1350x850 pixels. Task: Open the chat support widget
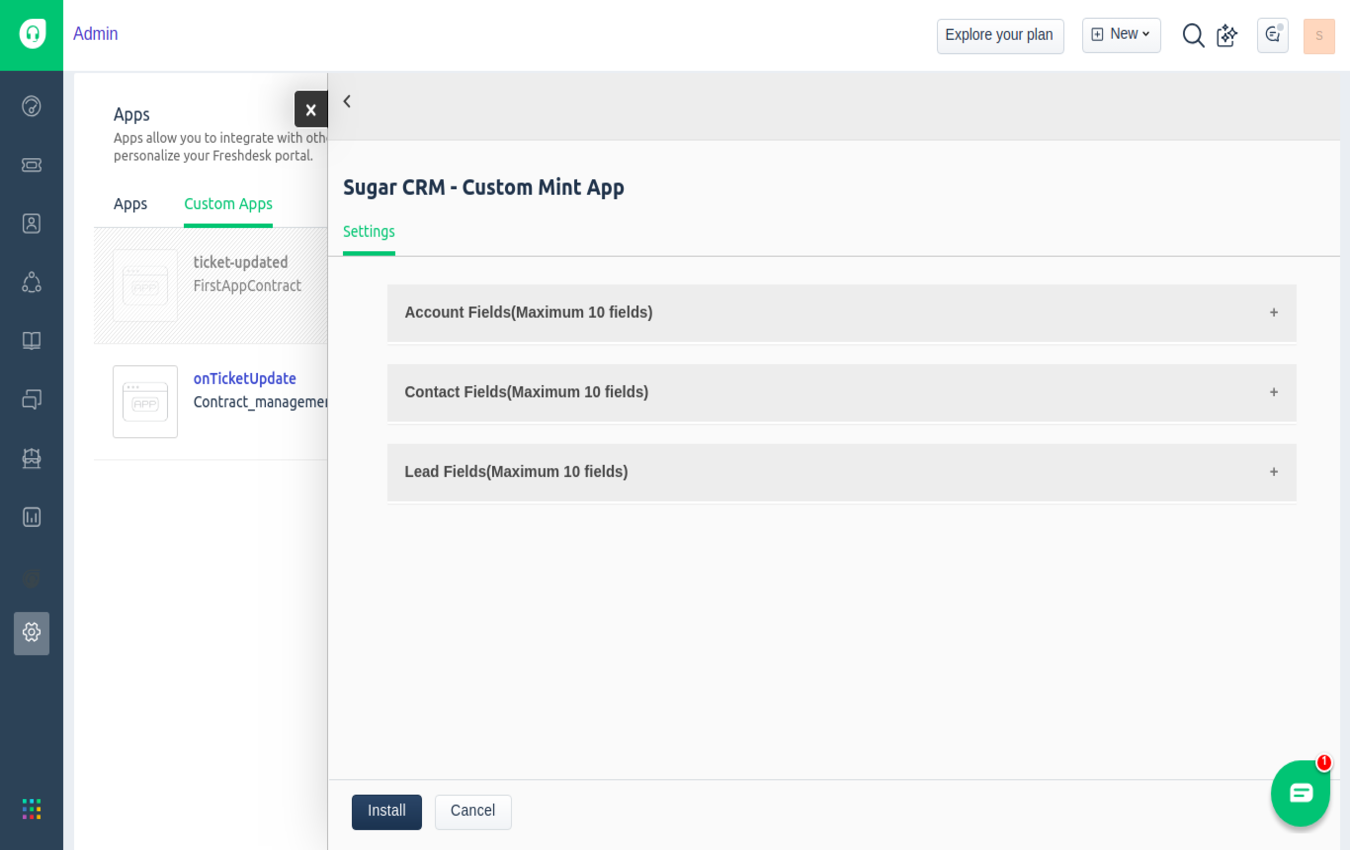click(1300, 793)
